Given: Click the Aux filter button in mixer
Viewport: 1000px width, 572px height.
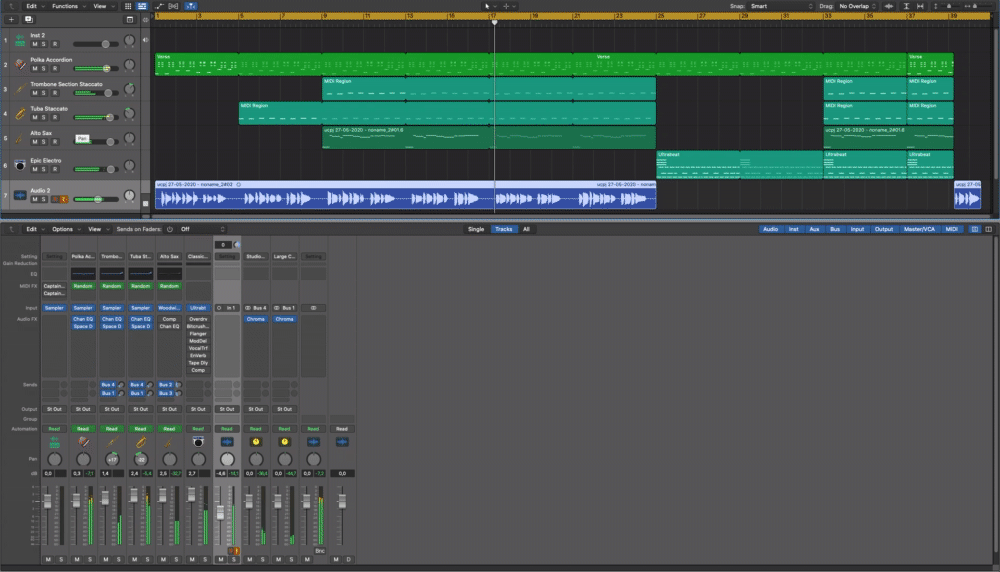Looking at the screenshot, I should 815,229.
